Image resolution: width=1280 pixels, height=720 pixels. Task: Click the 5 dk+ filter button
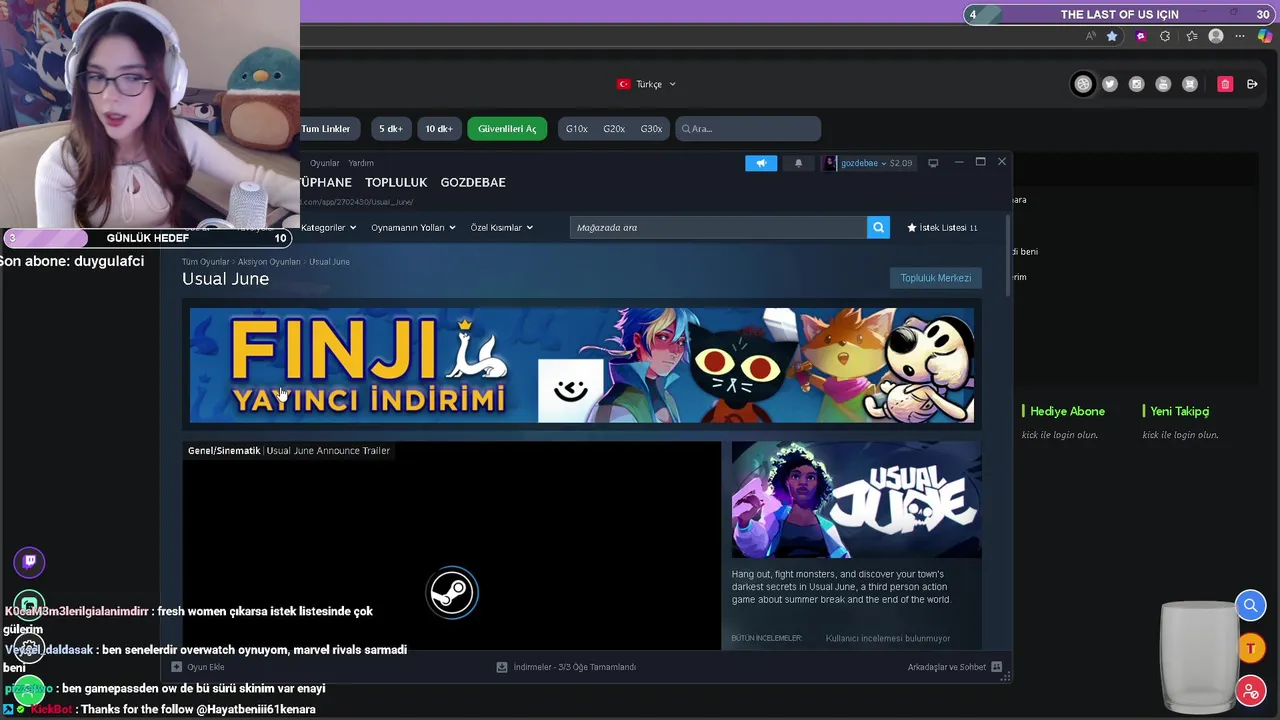pyautogui.click(x=390, y=128)
